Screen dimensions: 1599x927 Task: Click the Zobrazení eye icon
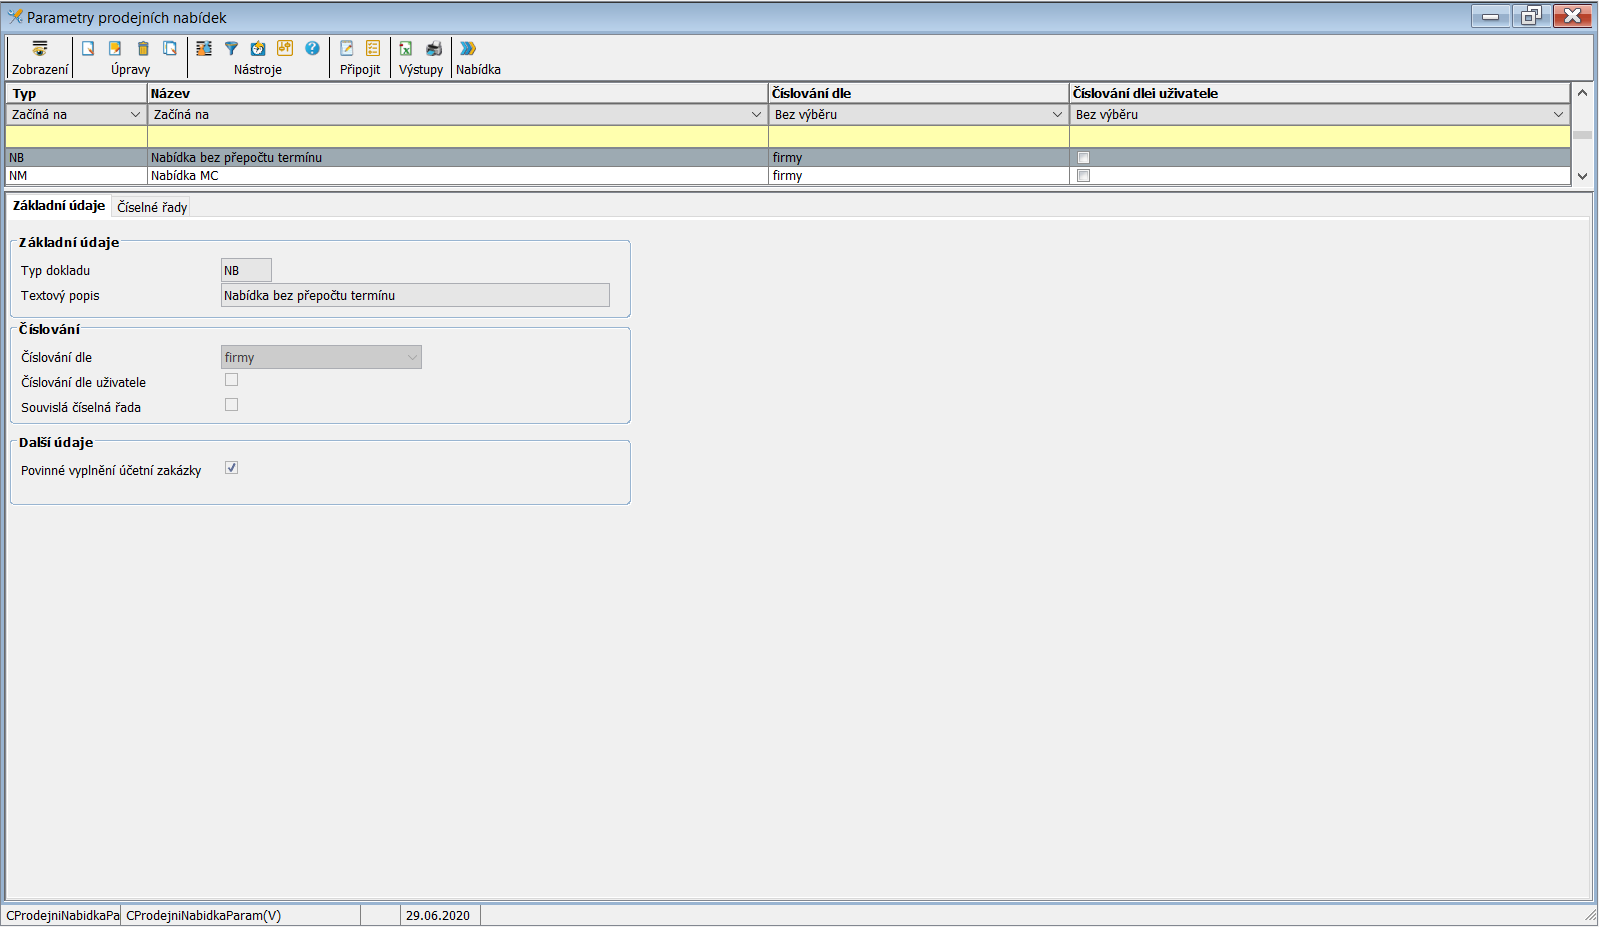(x=40, y=49)
